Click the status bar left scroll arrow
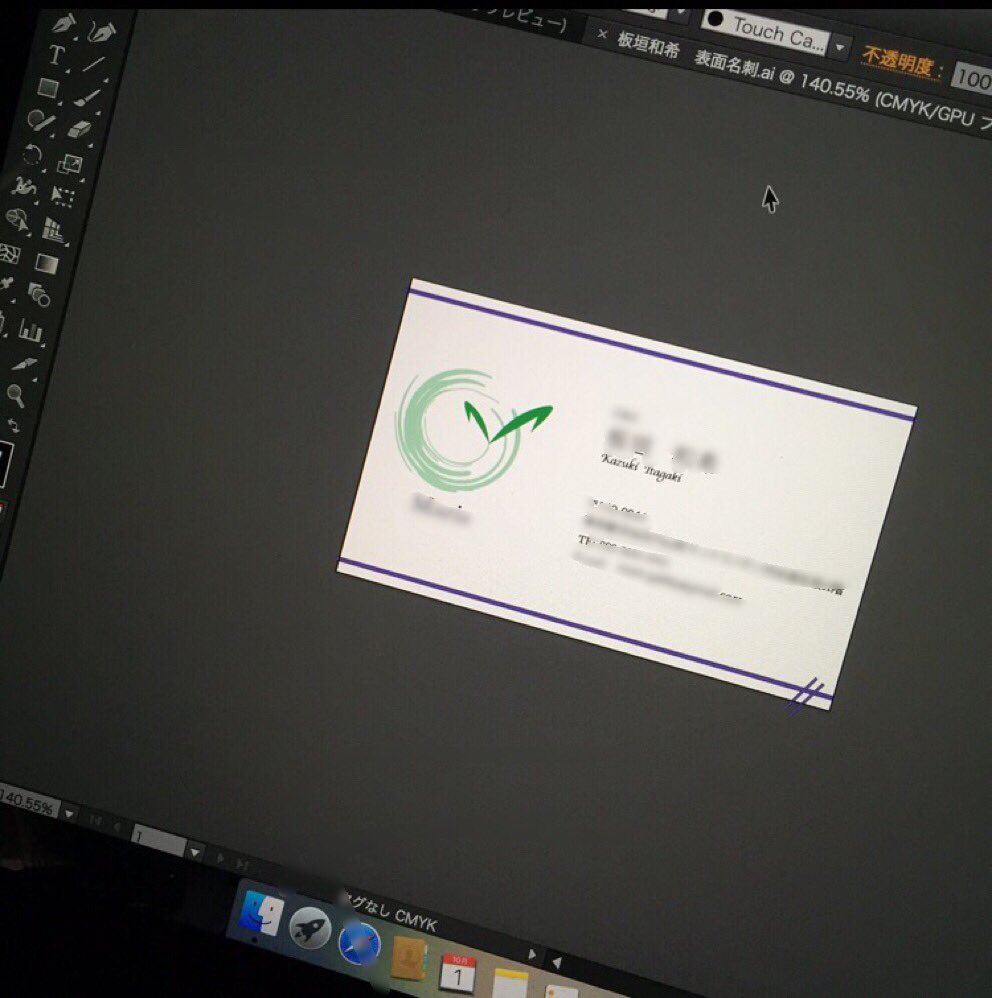The width and height of the screenshot is (992, 998). click(x=556, y=962)
